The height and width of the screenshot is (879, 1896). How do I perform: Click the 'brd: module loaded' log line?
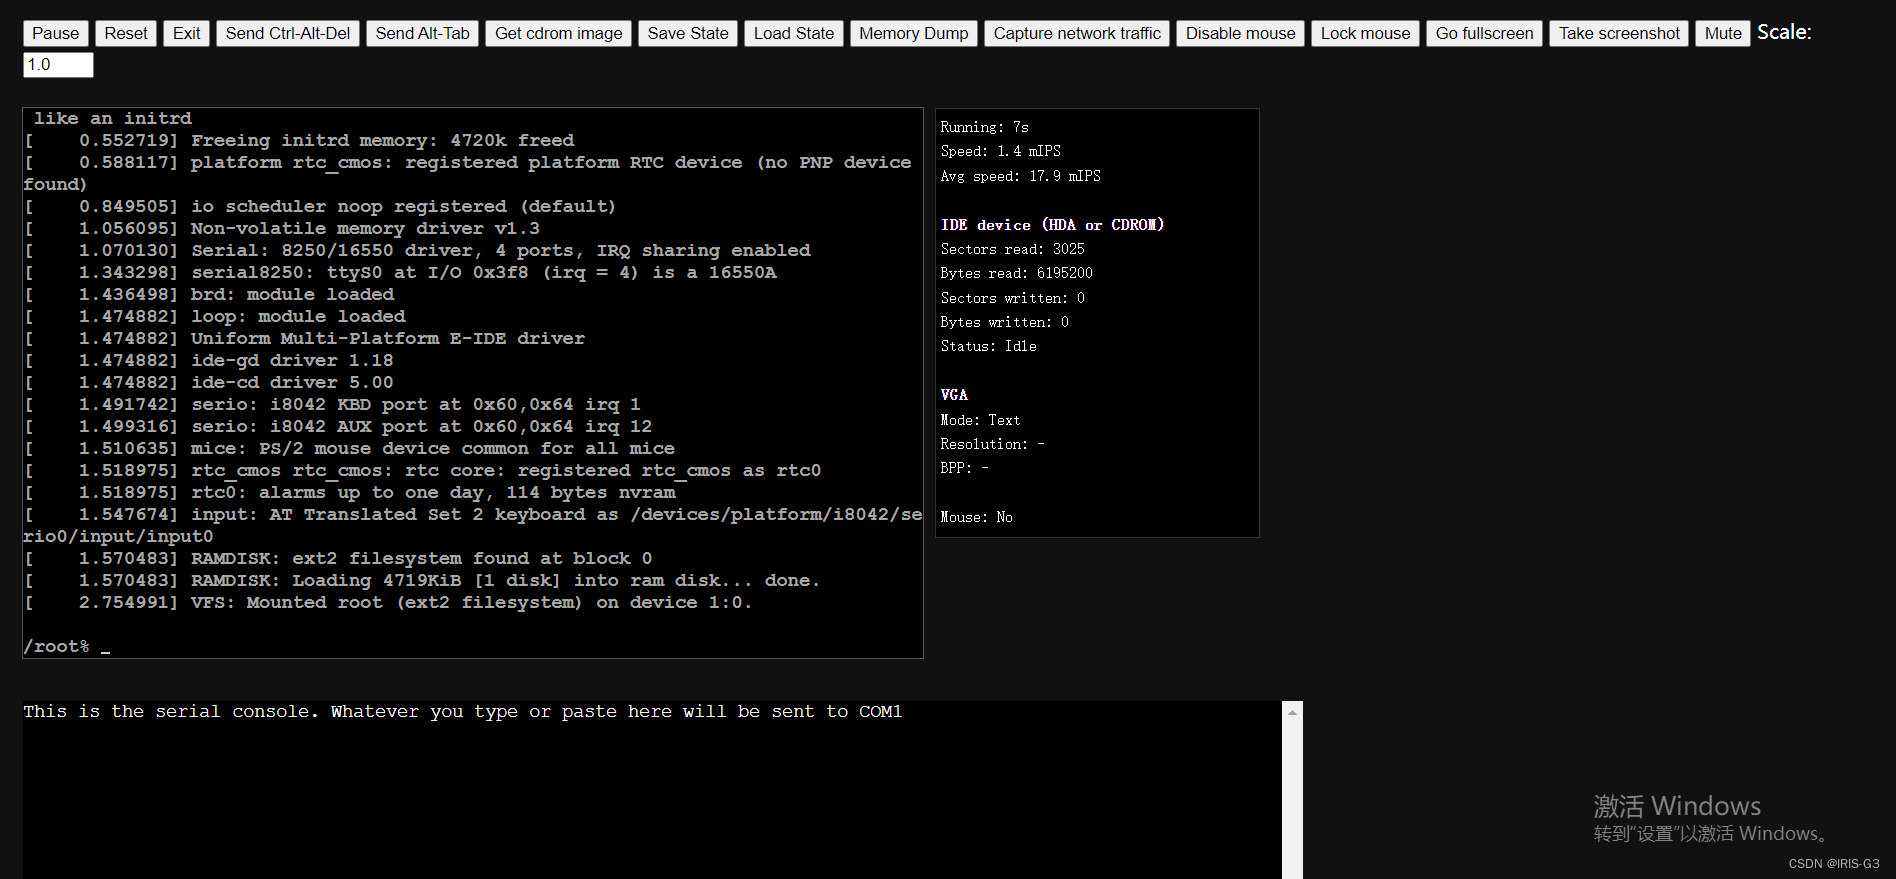click(x=209, y=294)
